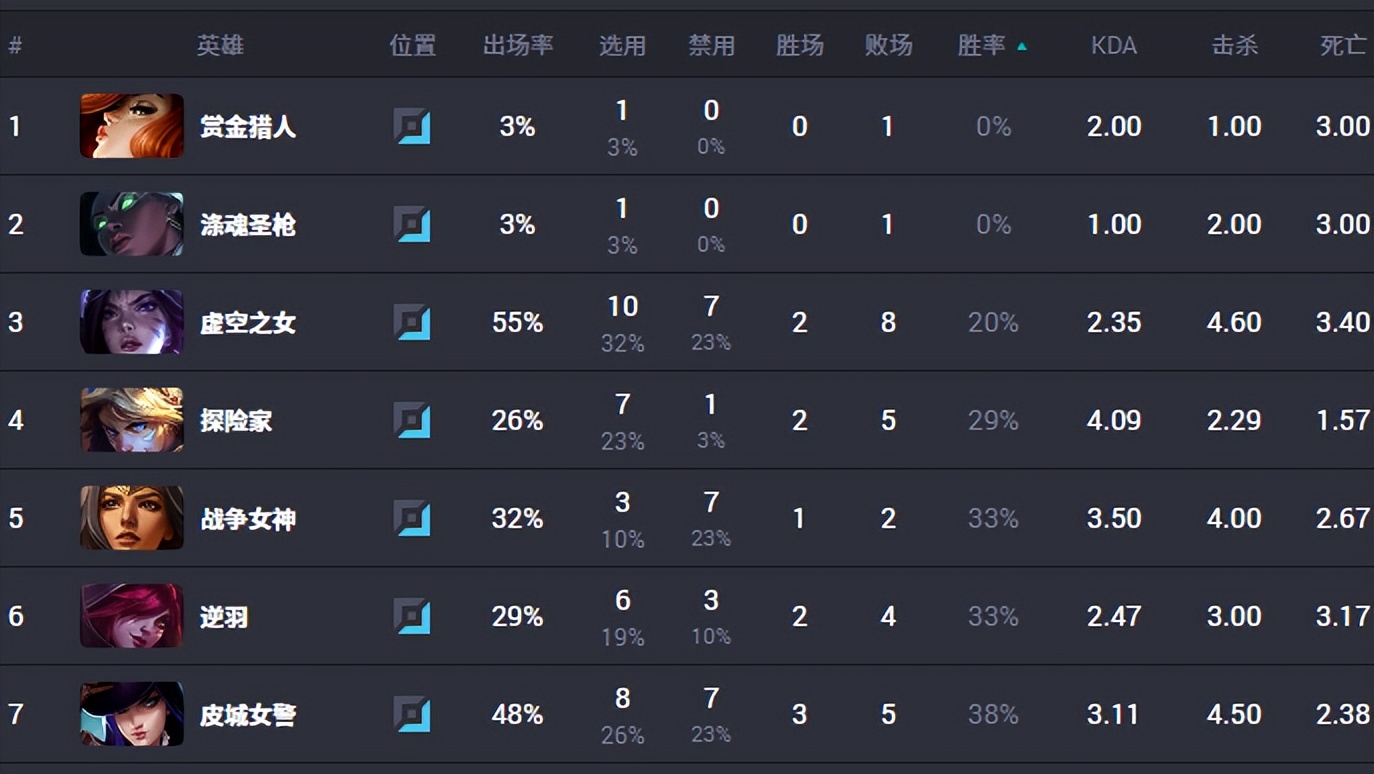
Task: Sort by the 击杀 column header
Action: (x=1234, y=46)
